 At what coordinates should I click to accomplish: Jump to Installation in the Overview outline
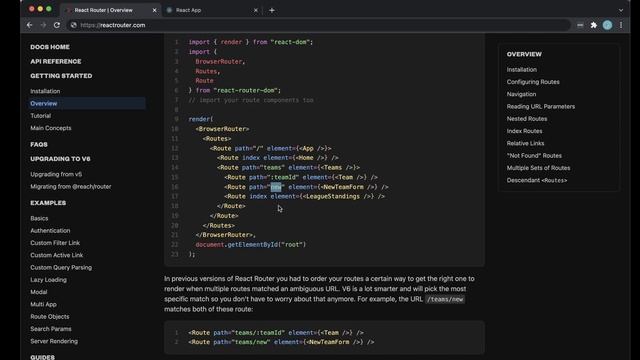click(522, 69)
